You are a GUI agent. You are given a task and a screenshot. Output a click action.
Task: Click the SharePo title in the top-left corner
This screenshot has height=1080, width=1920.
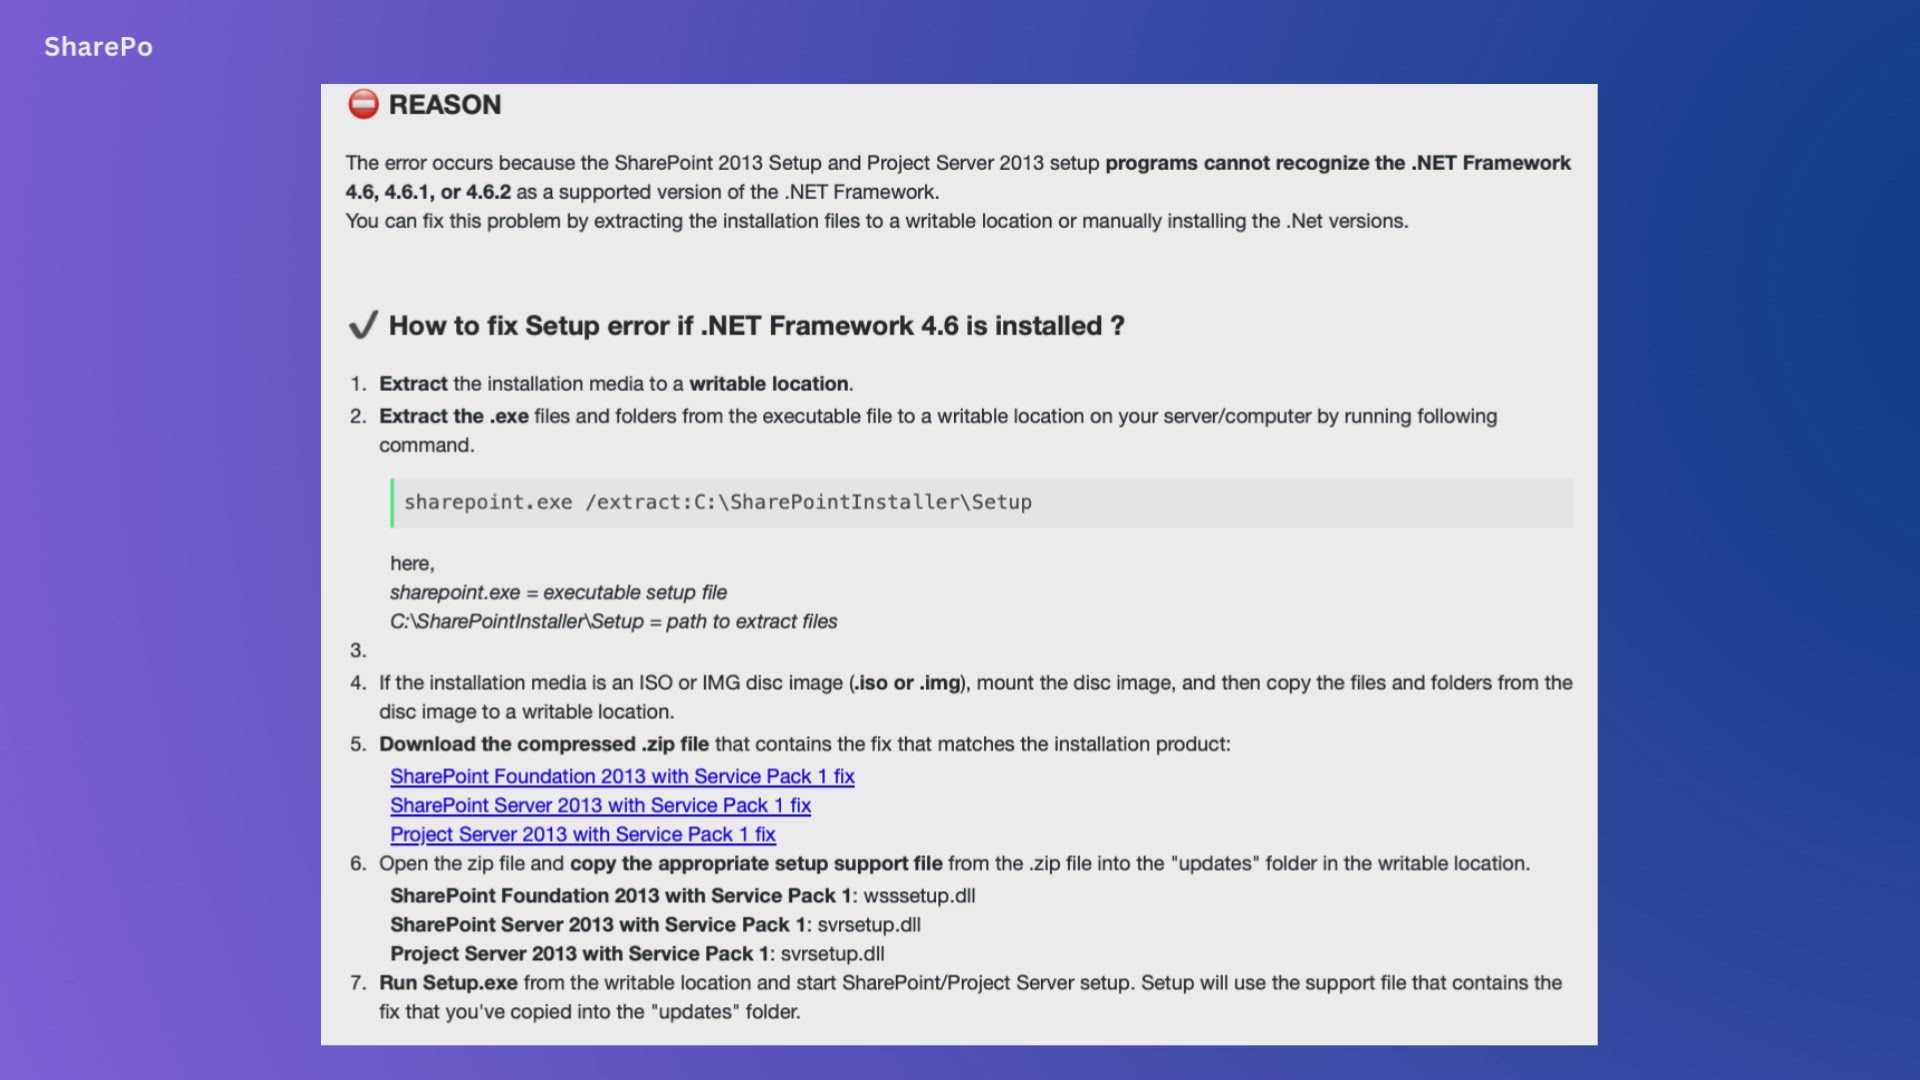(98, 47)
